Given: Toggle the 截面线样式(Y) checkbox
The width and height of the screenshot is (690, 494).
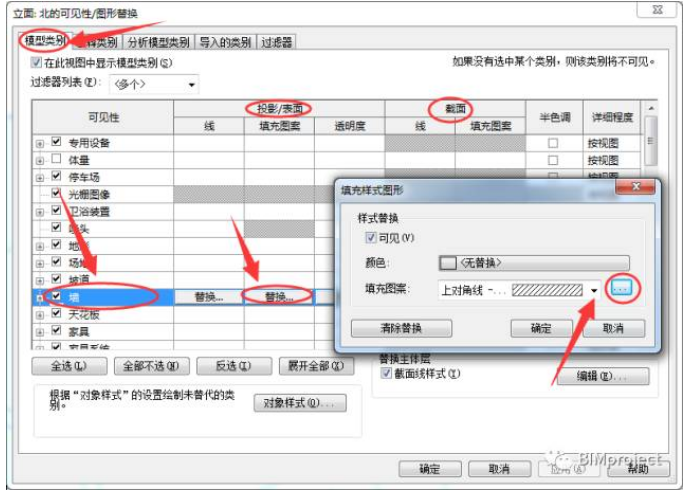Looking at the screenshot, I should (386, 373).
